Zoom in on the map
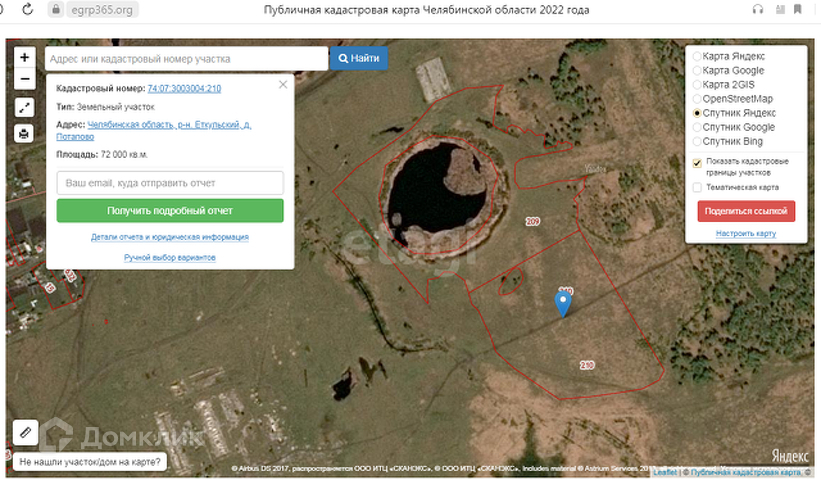The width and height of the screenshot is (821, 480). point(25,58)
